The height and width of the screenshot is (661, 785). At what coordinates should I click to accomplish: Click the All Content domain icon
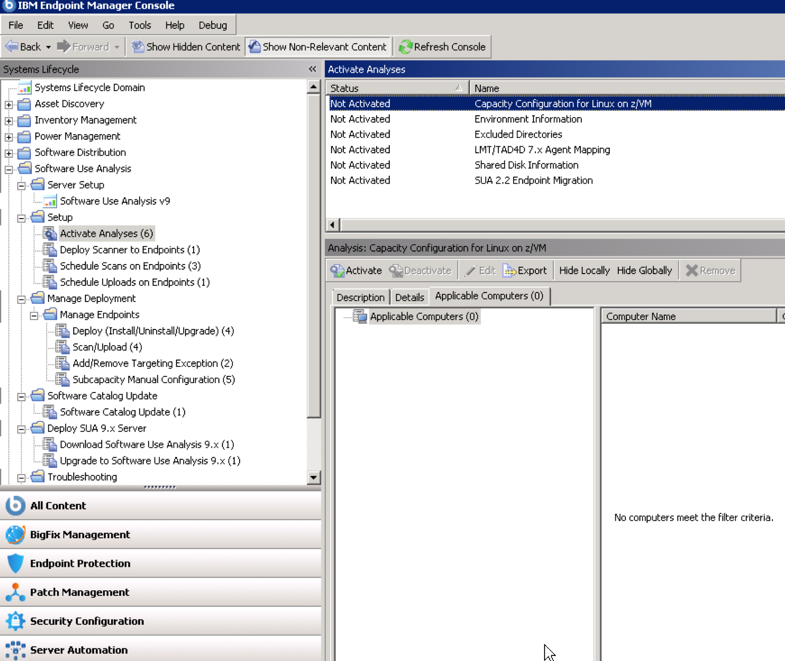[x=15, y=506]
